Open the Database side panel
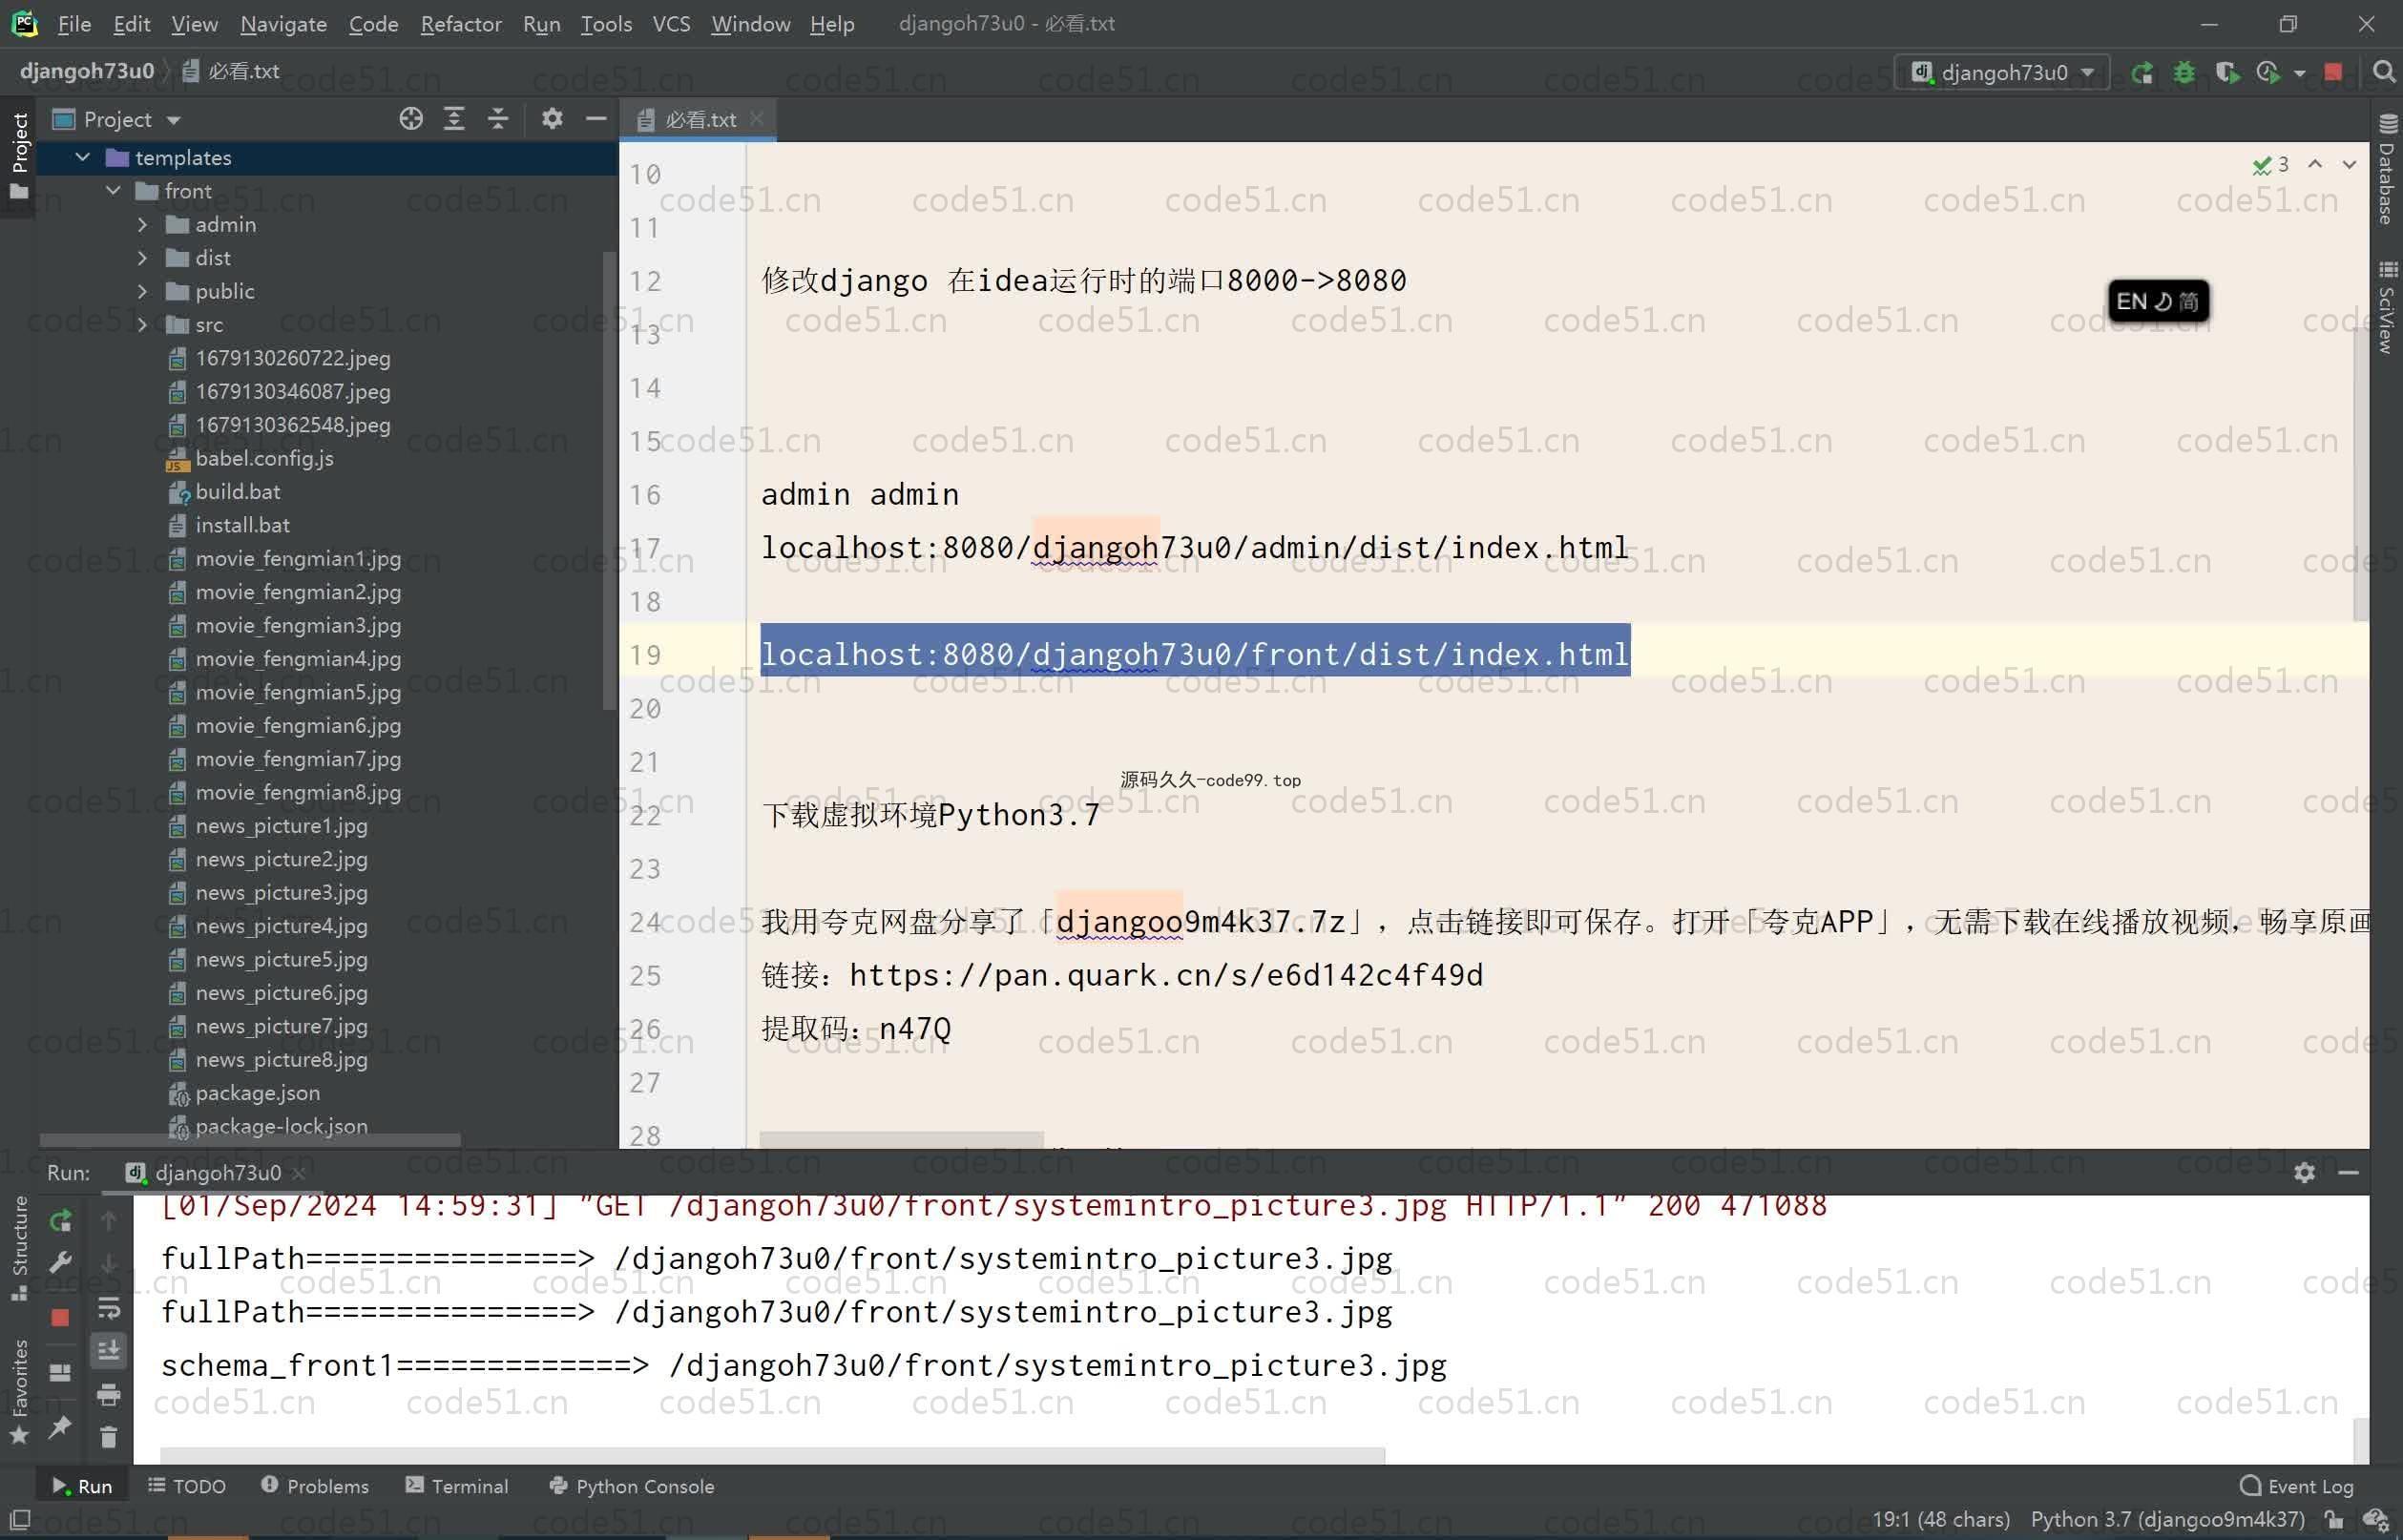 coord(2387,168)
